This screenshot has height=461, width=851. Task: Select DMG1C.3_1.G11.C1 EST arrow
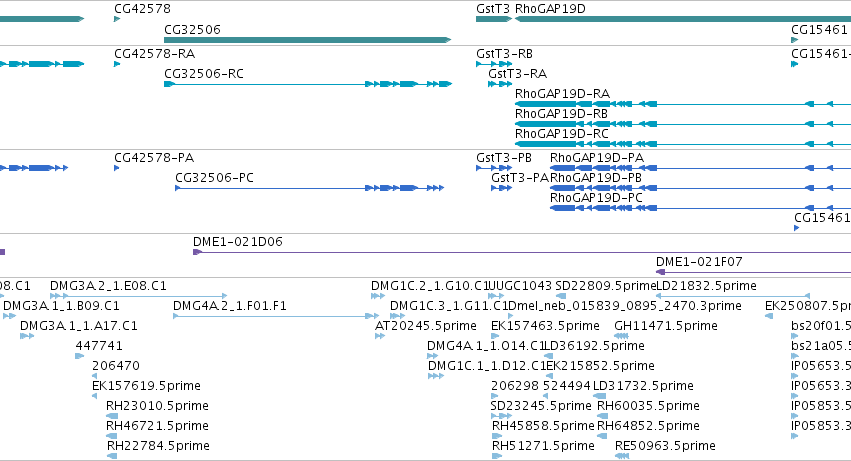click(397, 316)
